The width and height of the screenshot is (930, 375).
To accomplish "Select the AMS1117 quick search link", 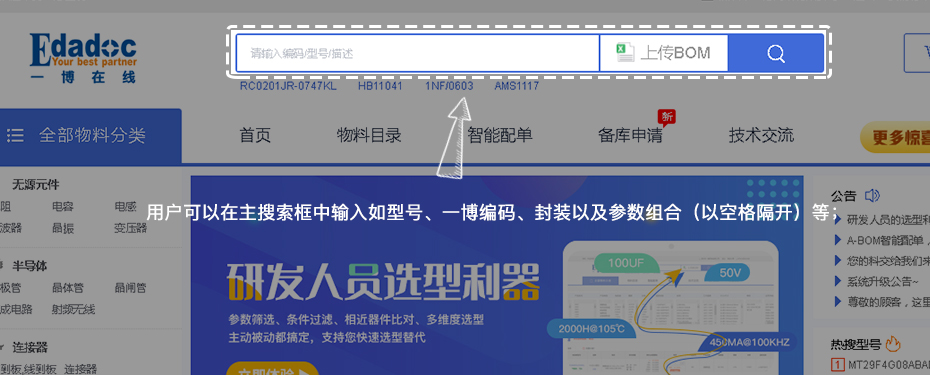I will pos(517,86).
